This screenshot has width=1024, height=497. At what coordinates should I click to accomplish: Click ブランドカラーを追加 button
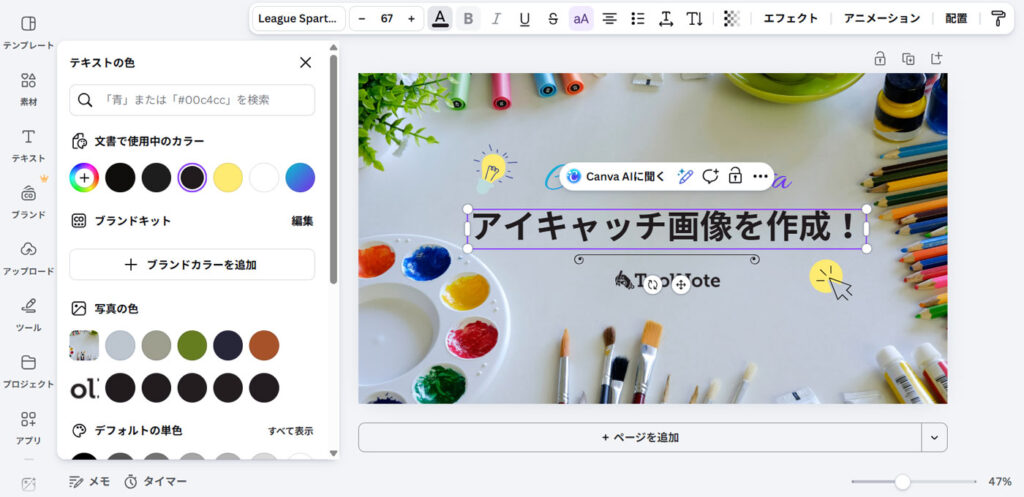(x=192, y=265)
